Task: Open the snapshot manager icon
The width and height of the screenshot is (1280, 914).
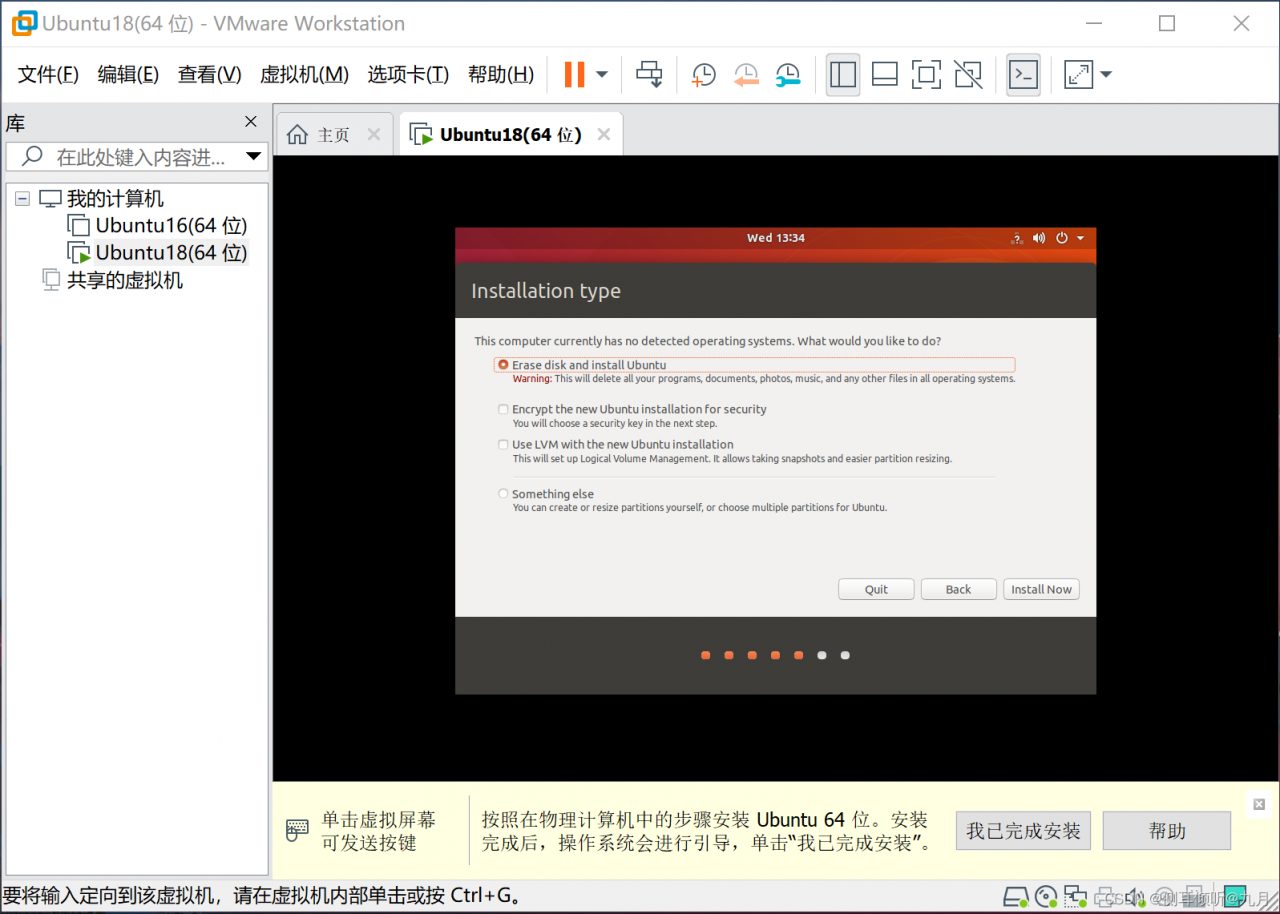Action: coord(788,75)
